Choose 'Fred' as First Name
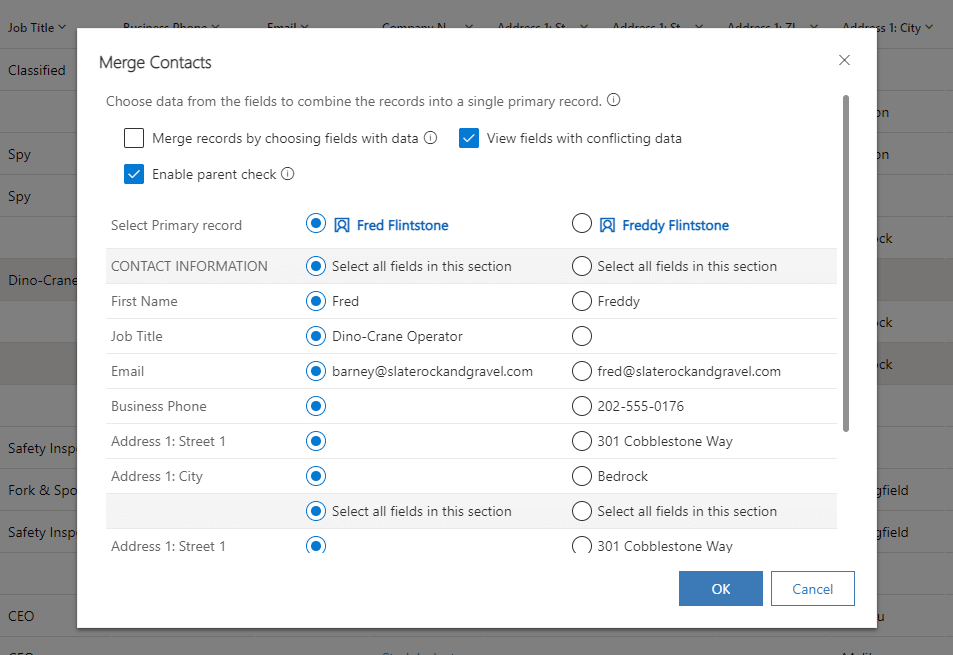 pos(316,301)
